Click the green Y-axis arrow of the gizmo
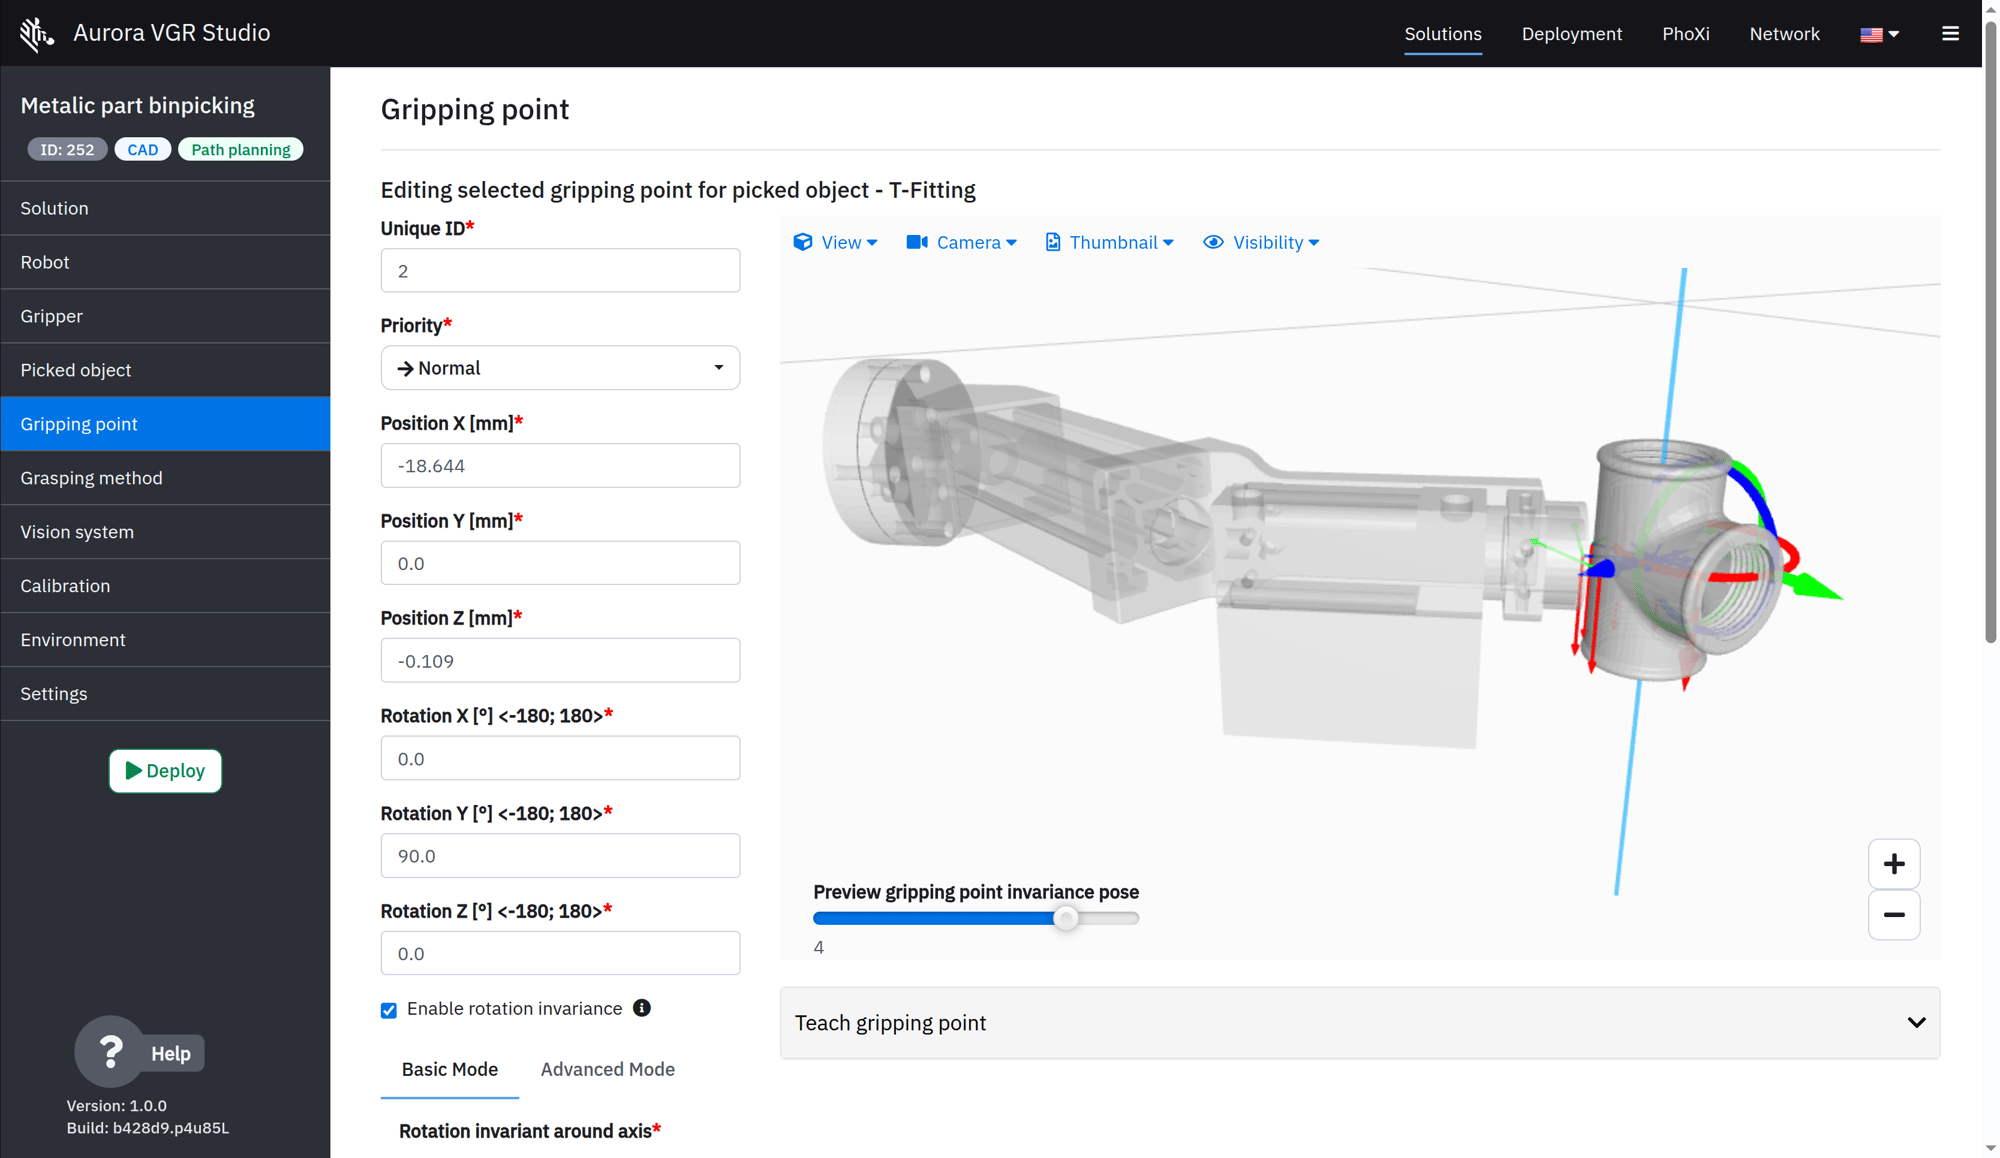 tap(1815, 587)
